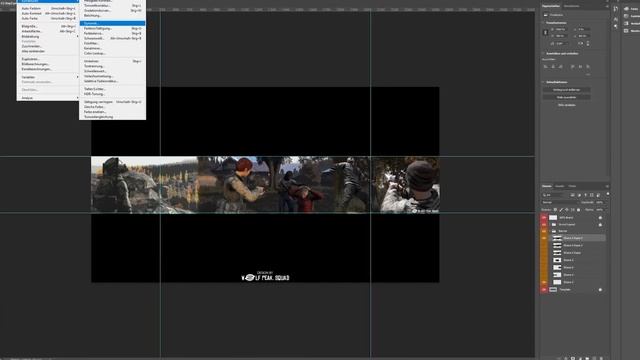This screenshot has height=360, width=640.
Task: Choose HDR-Tonung from the submenu
Action: pos(112,94)
